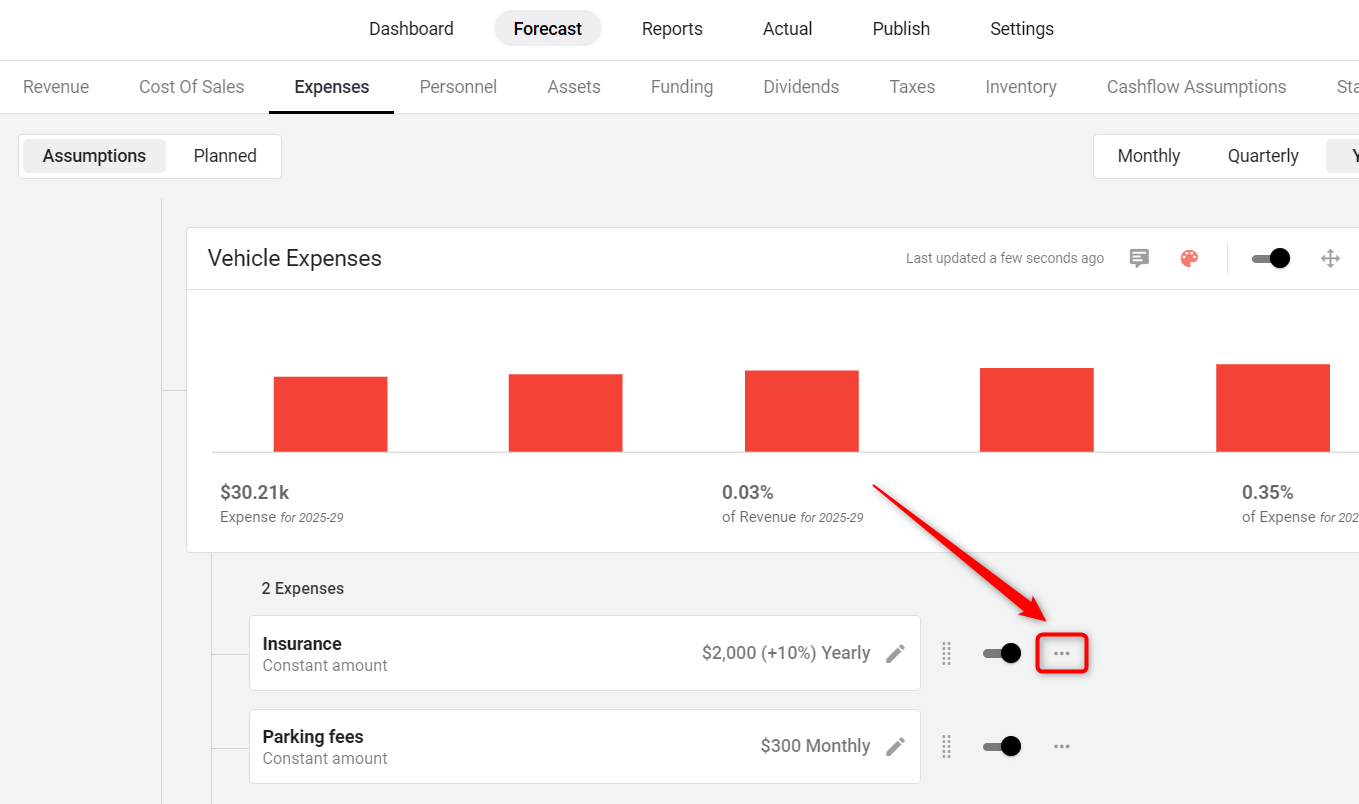Click move handle icon on Vehicle Expenses card
This screenshot has height=804, width=1359.
tap(1330, 258)
